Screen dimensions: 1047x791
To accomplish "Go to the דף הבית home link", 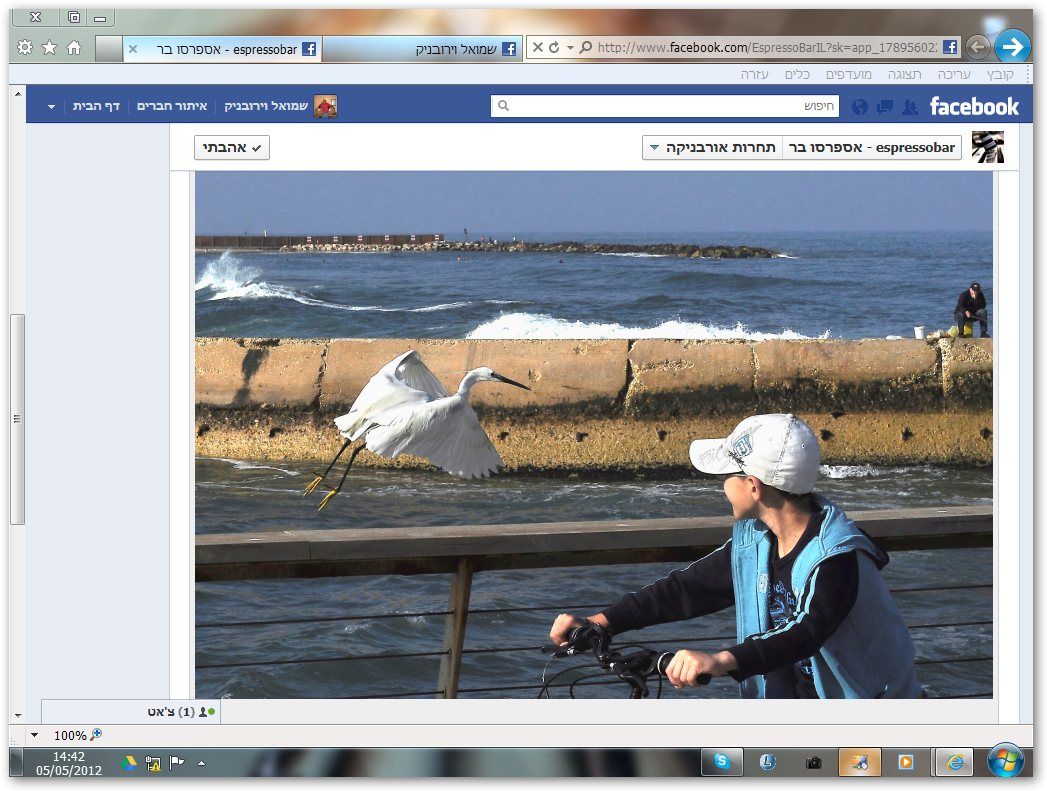I will (96, 107).
